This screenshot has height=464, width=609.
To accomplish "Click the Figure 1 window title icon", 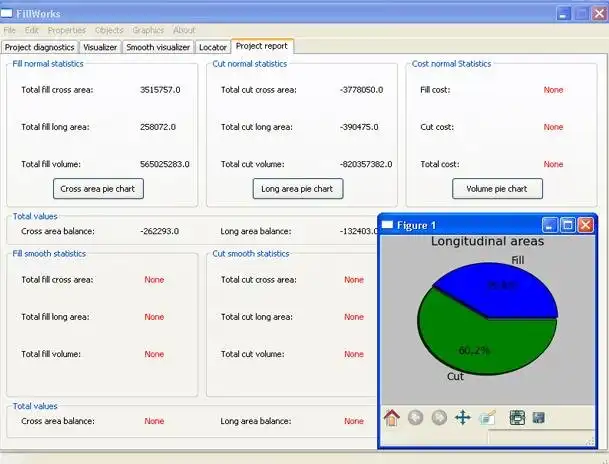I will (387, 225).
